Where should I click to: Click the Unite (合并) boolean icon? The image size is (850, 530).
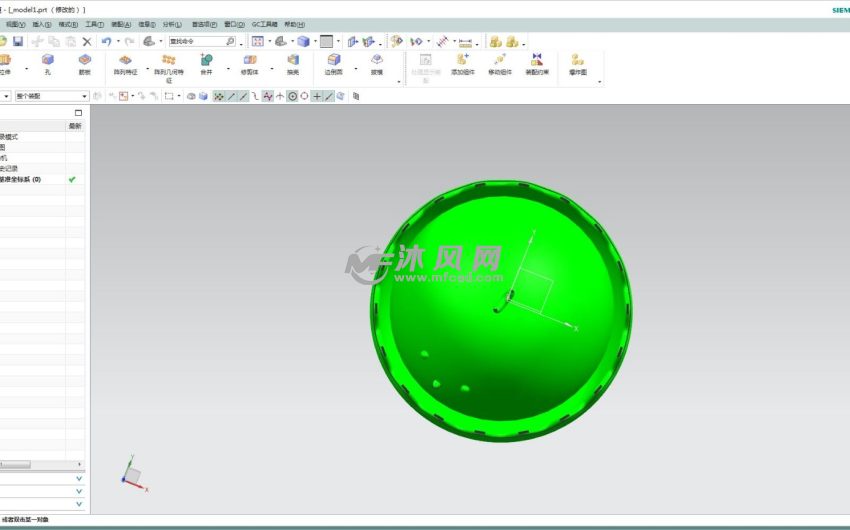point(206,61)
